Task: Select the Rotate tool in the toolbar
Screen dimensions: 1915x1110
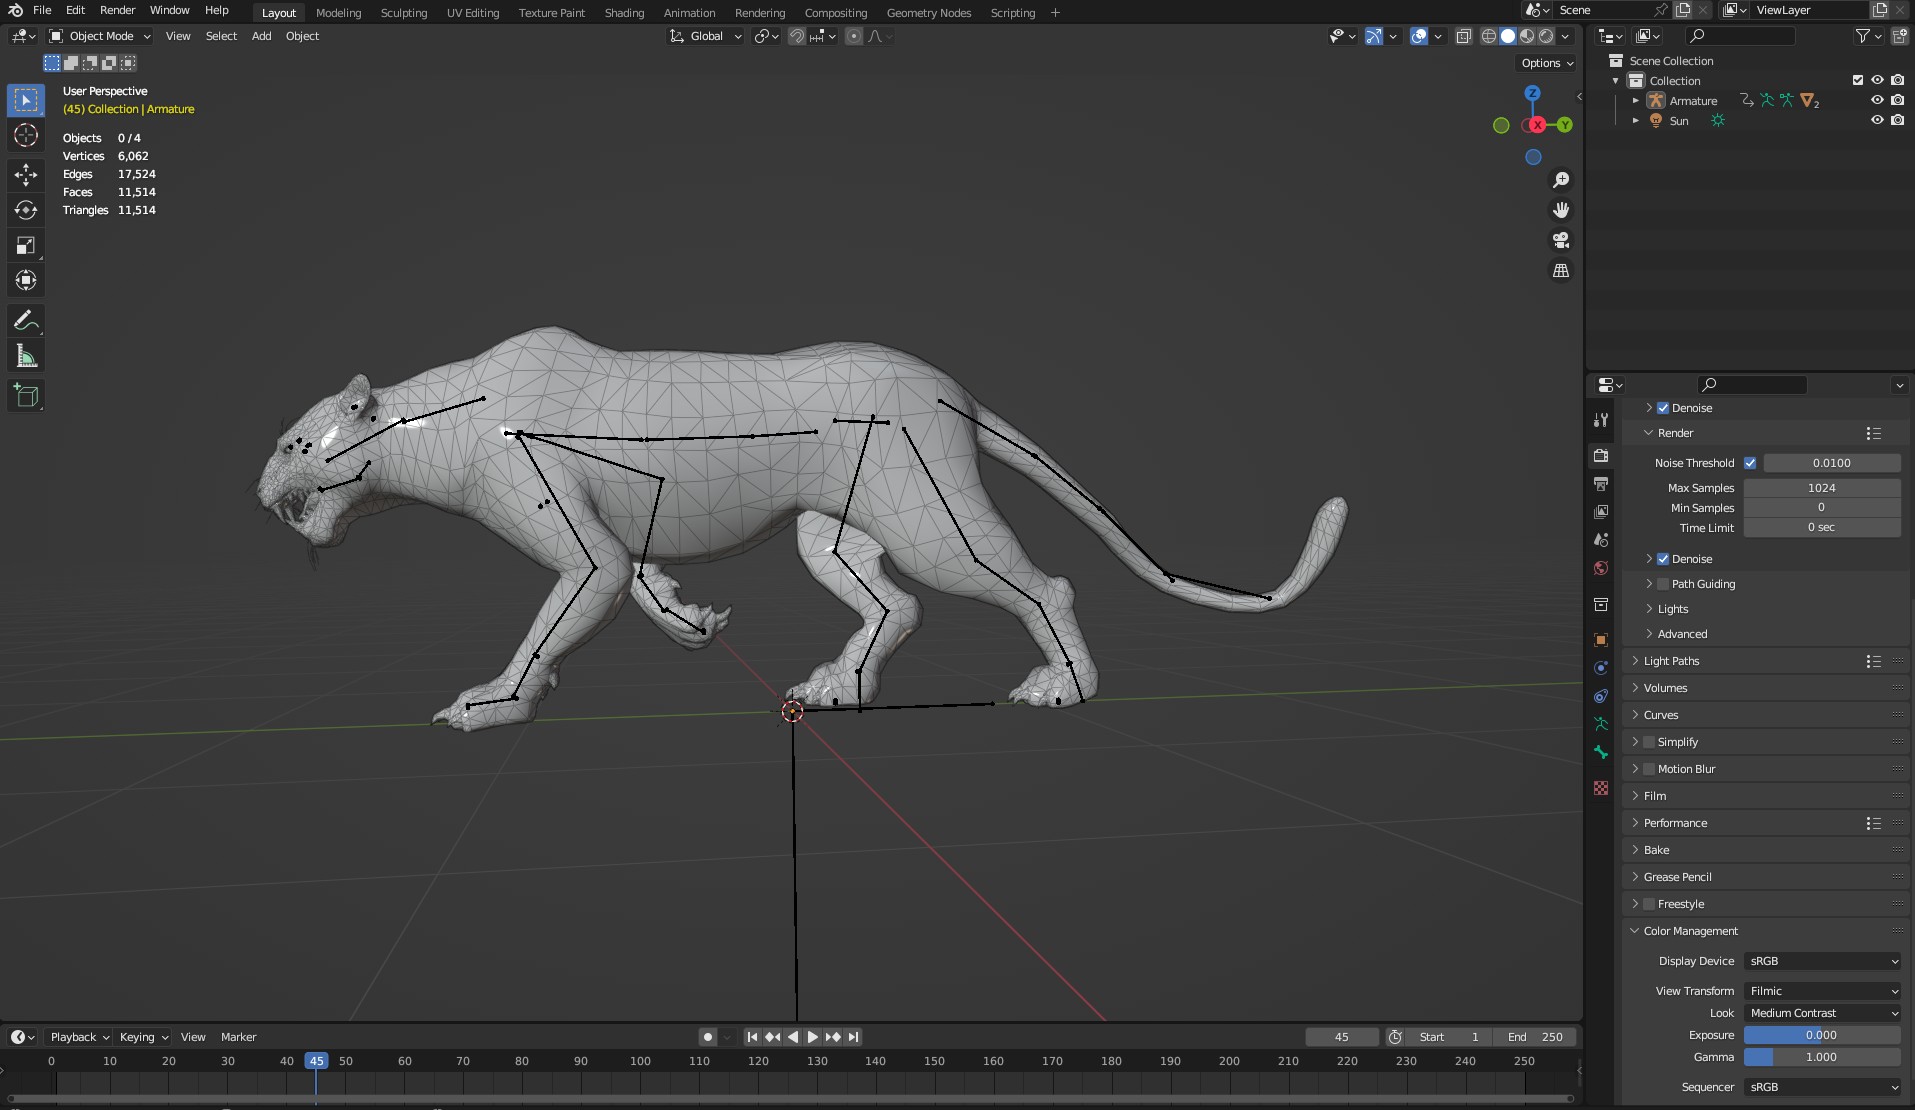Action: point(25,210)
